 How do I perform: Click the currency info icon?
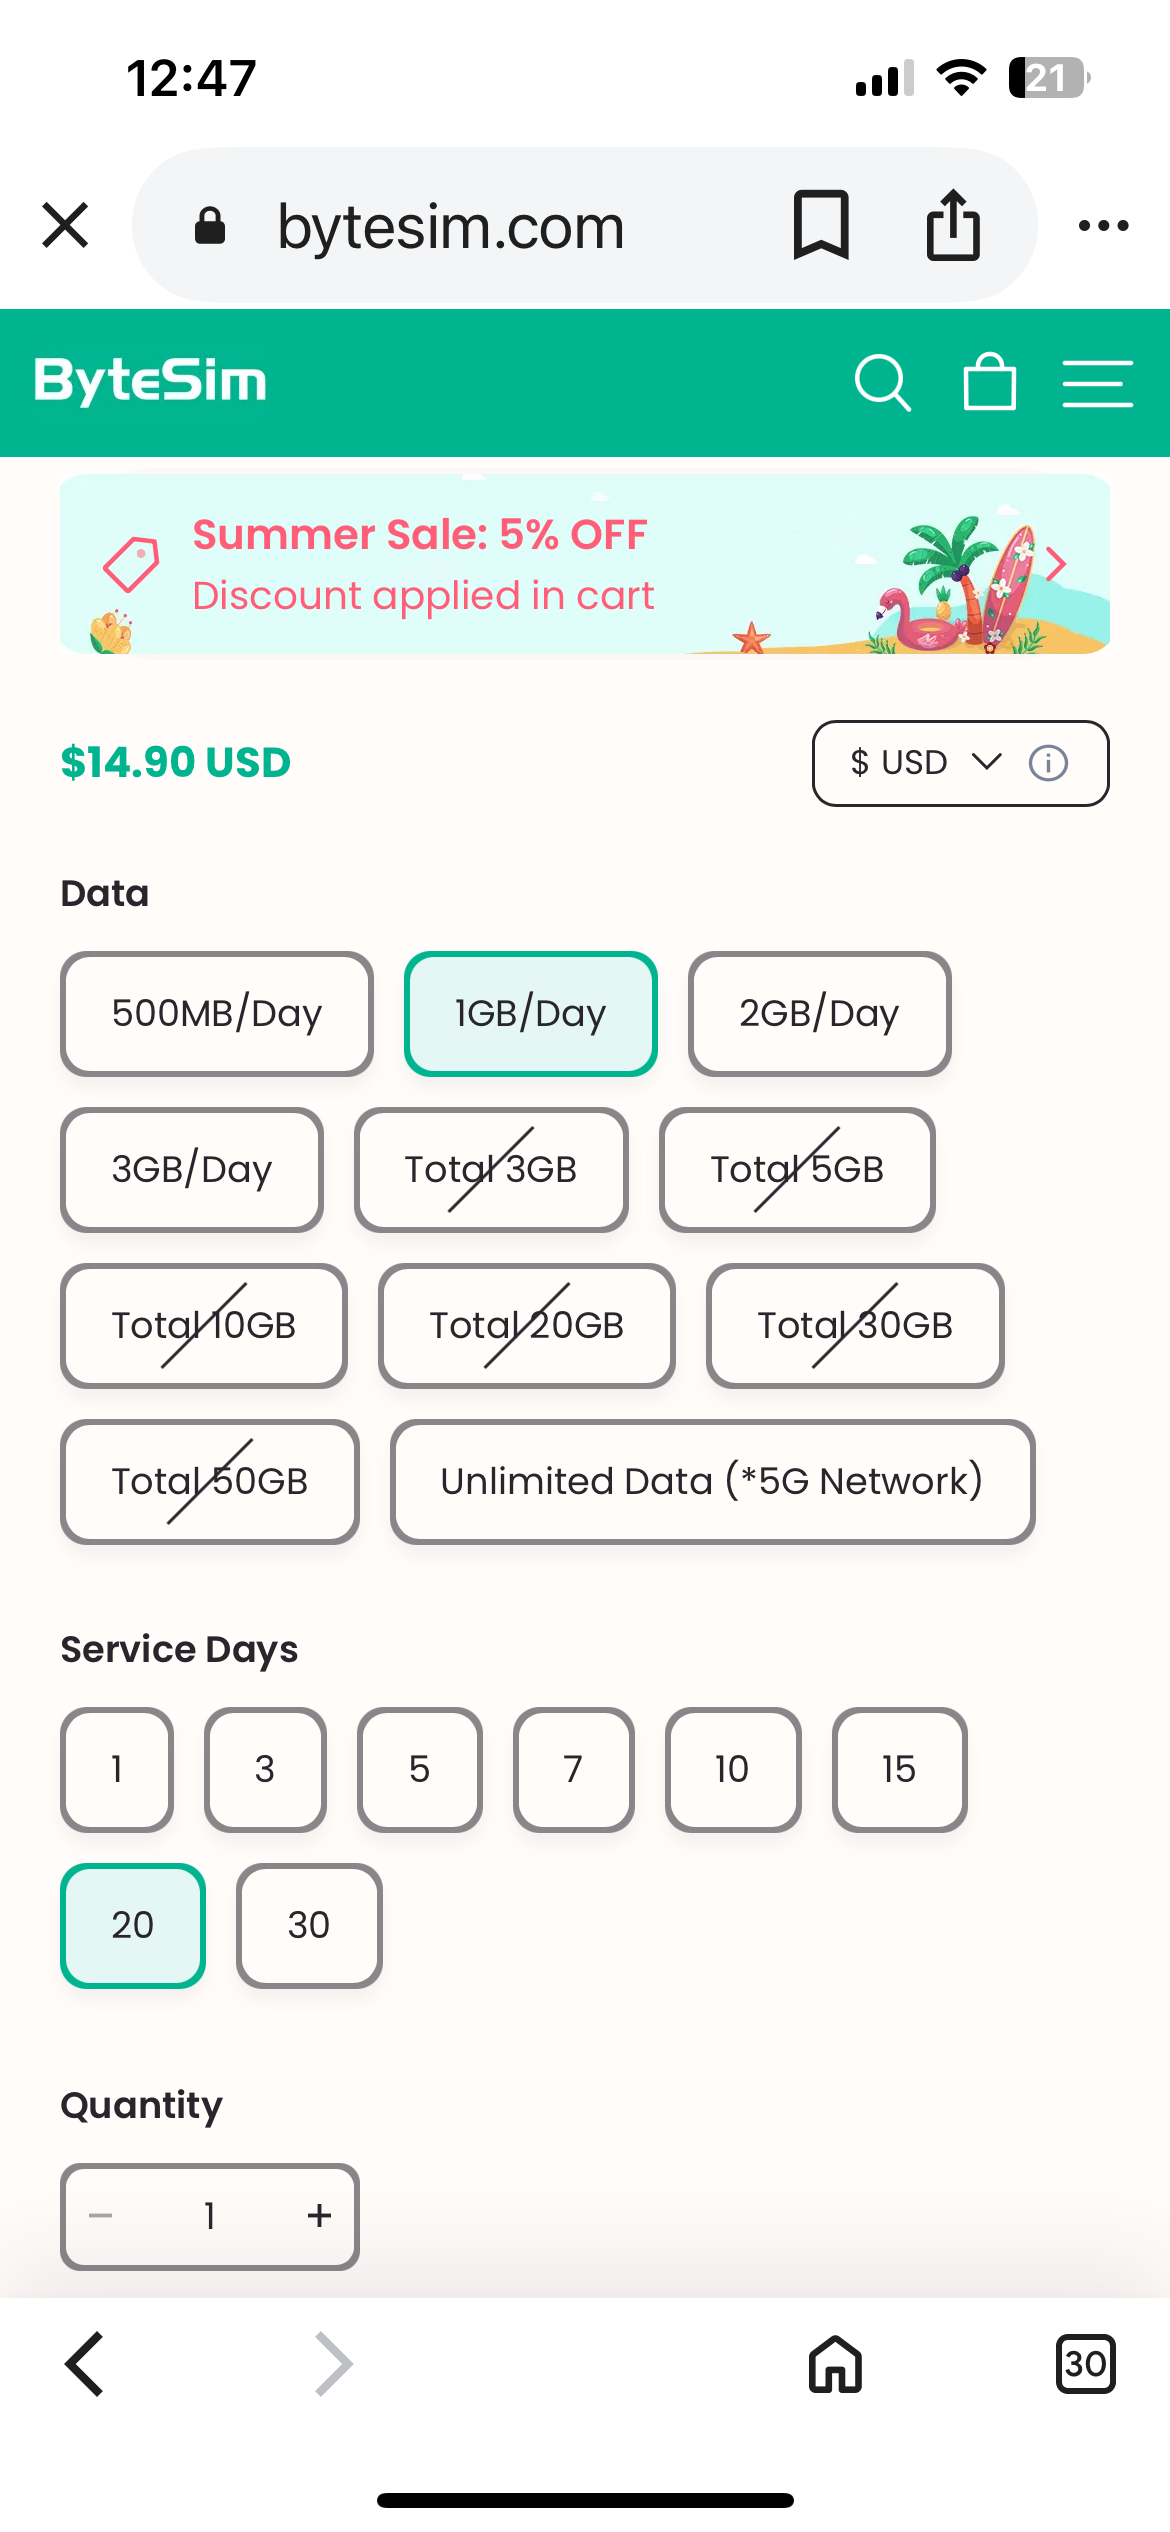(1048, 764)
